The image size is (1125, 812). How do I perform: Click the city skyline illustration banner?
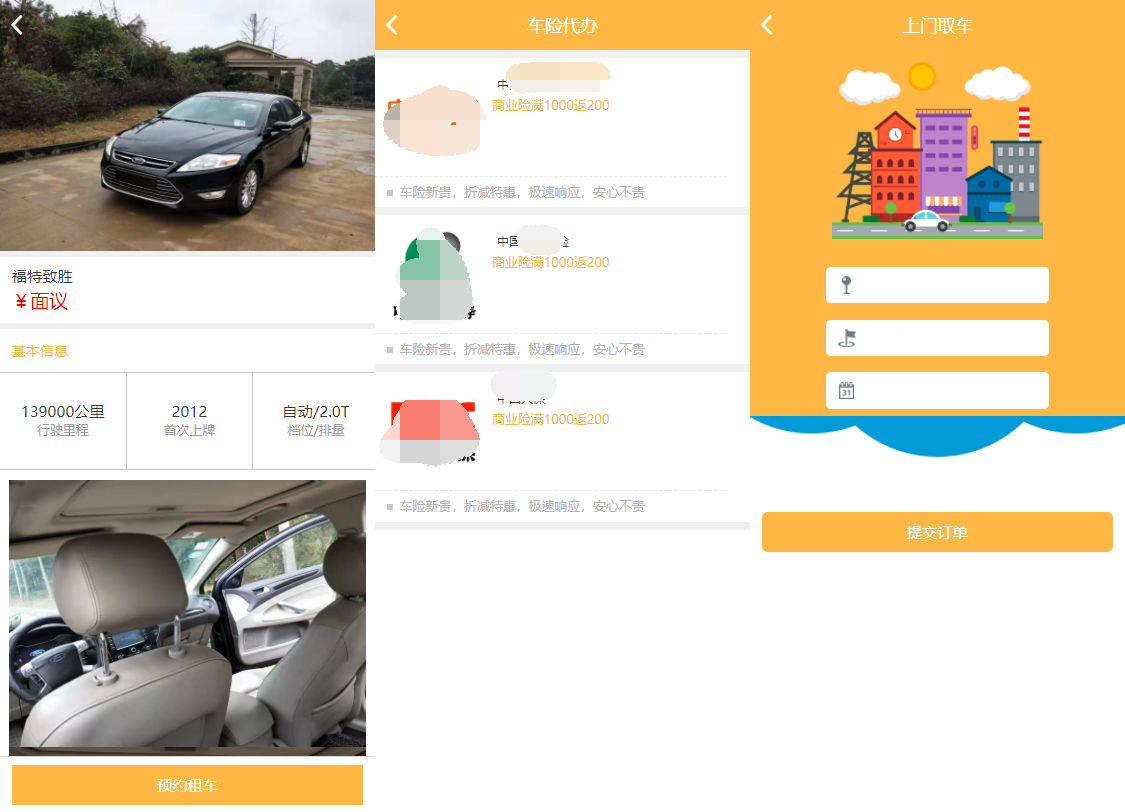(937, 152)
